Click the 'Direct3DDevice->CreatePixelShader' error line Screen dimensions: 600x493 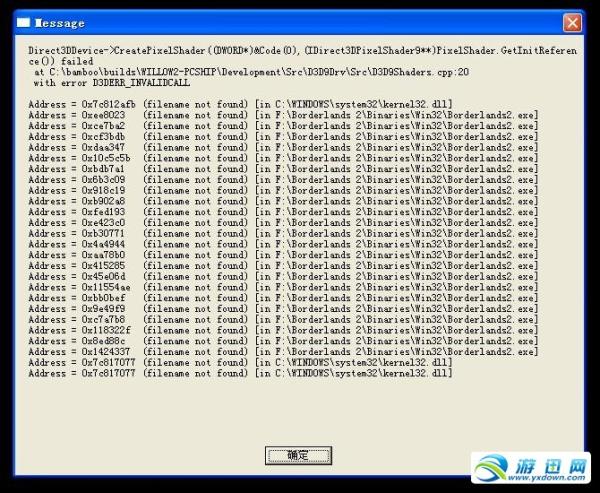tap(302, 56)
